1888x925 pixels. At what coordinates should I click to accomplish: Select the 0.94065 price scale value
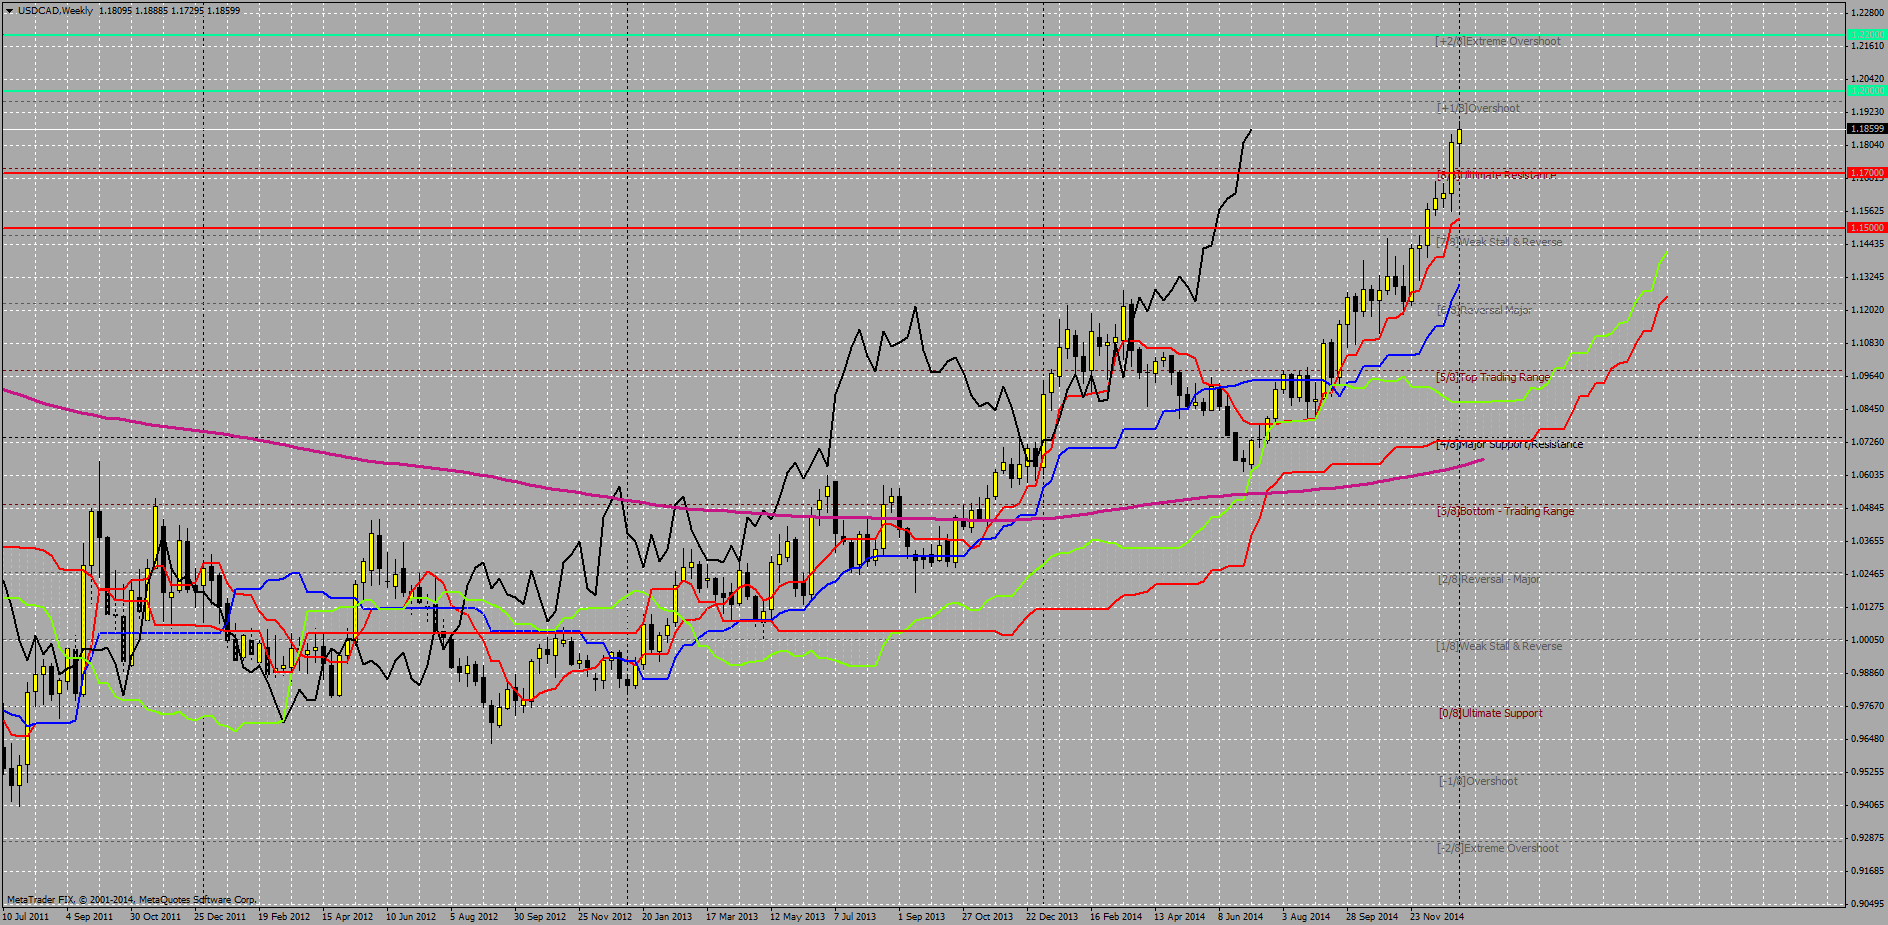click(1867, 805)
